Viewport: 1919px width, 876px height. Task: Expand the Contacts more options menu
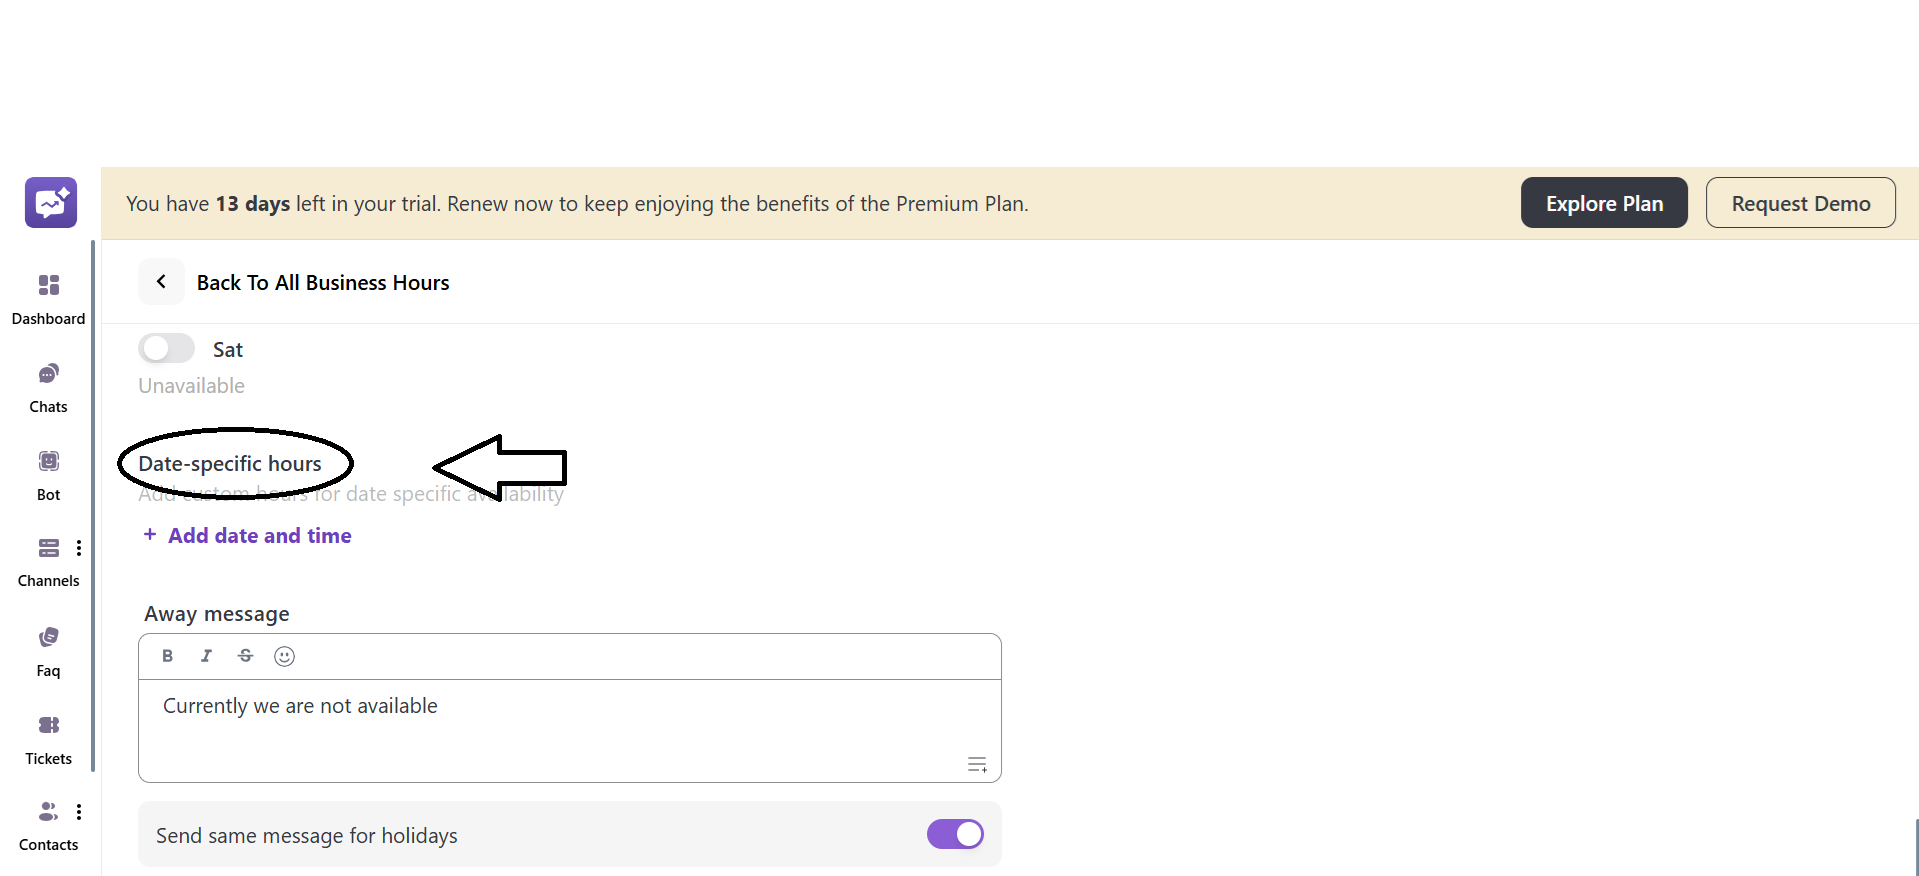pyautogui.click(x=79, y=812)
